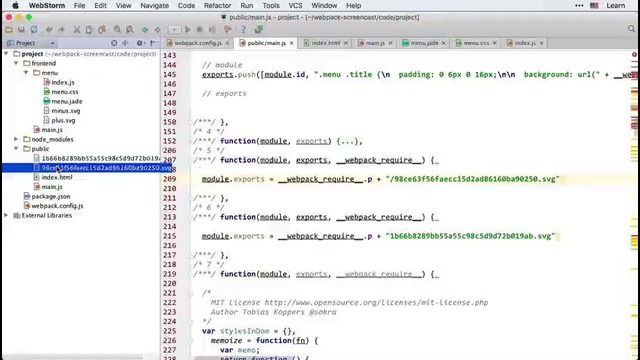Open the Project panel gear settings
This screenshot has height=360, width=640.
click(140, 43)
